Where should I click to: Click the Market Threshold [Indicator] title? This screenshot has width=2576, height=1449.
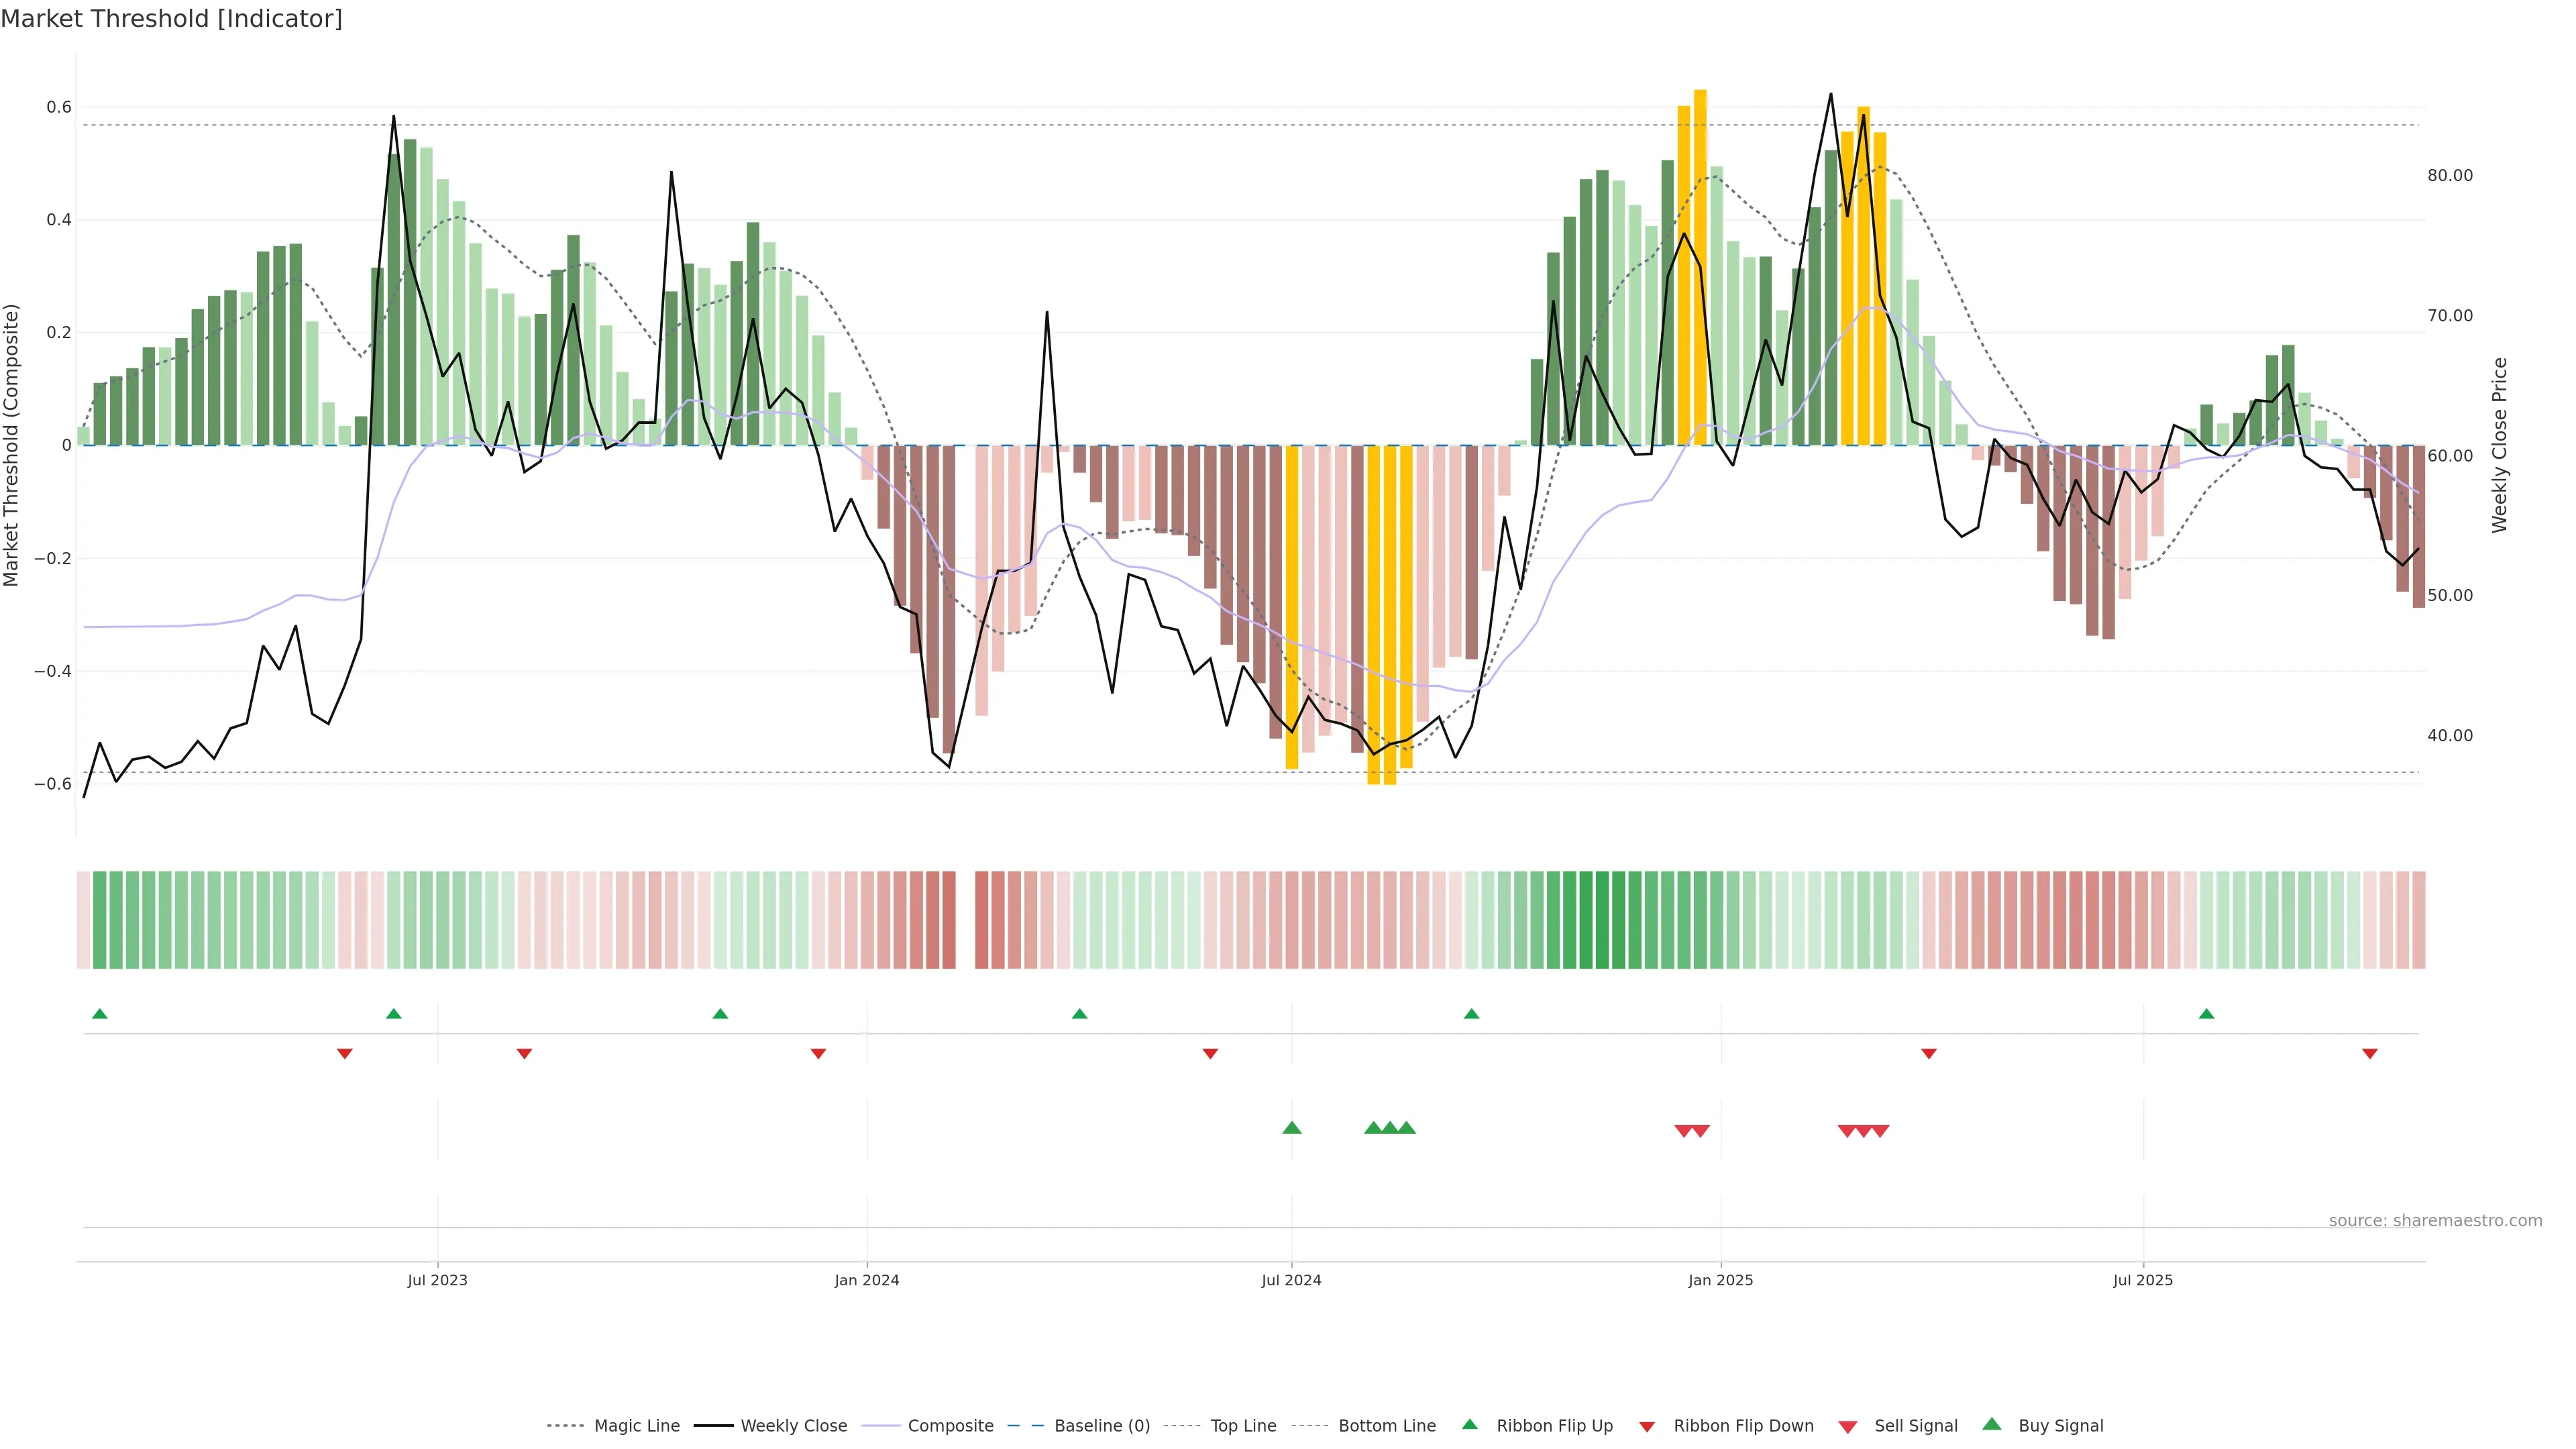[171, 19]
